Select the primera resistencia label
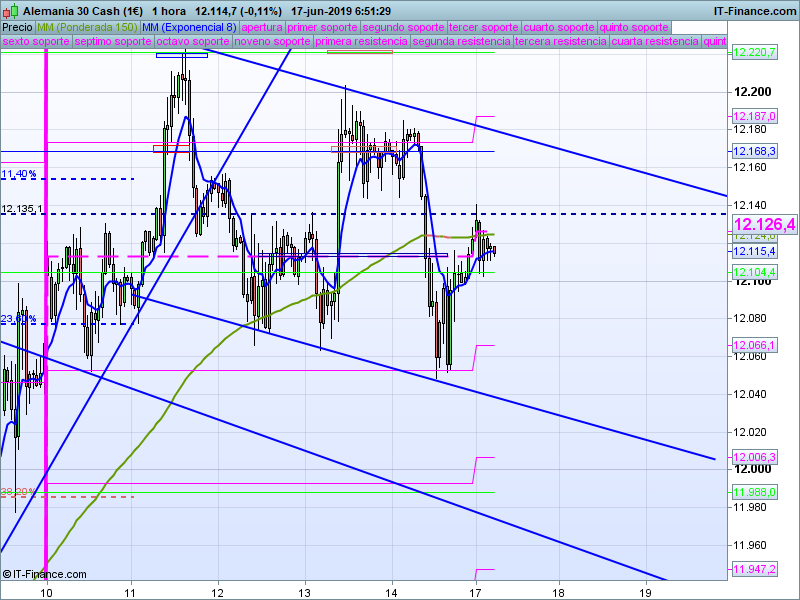Image resolution: width=800 pixels, height=600 pixels. pyautogui.click(x=362, y=41)
